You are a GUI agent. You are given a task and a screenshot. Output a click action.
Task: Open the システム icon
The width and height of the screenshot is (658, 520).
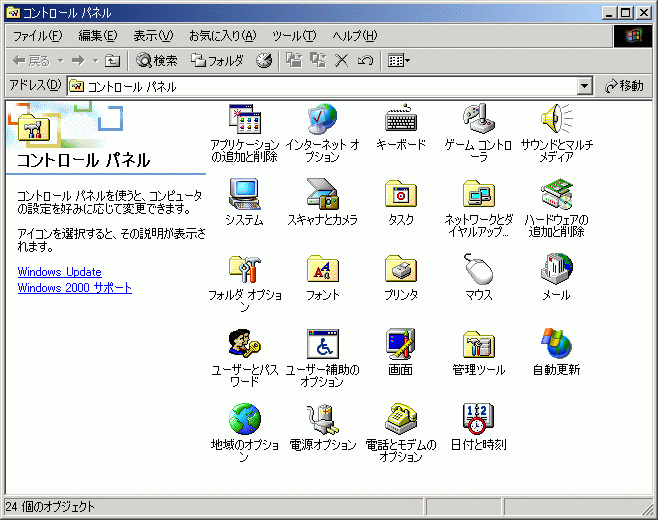pyautogui.click(x=245, y=194)
